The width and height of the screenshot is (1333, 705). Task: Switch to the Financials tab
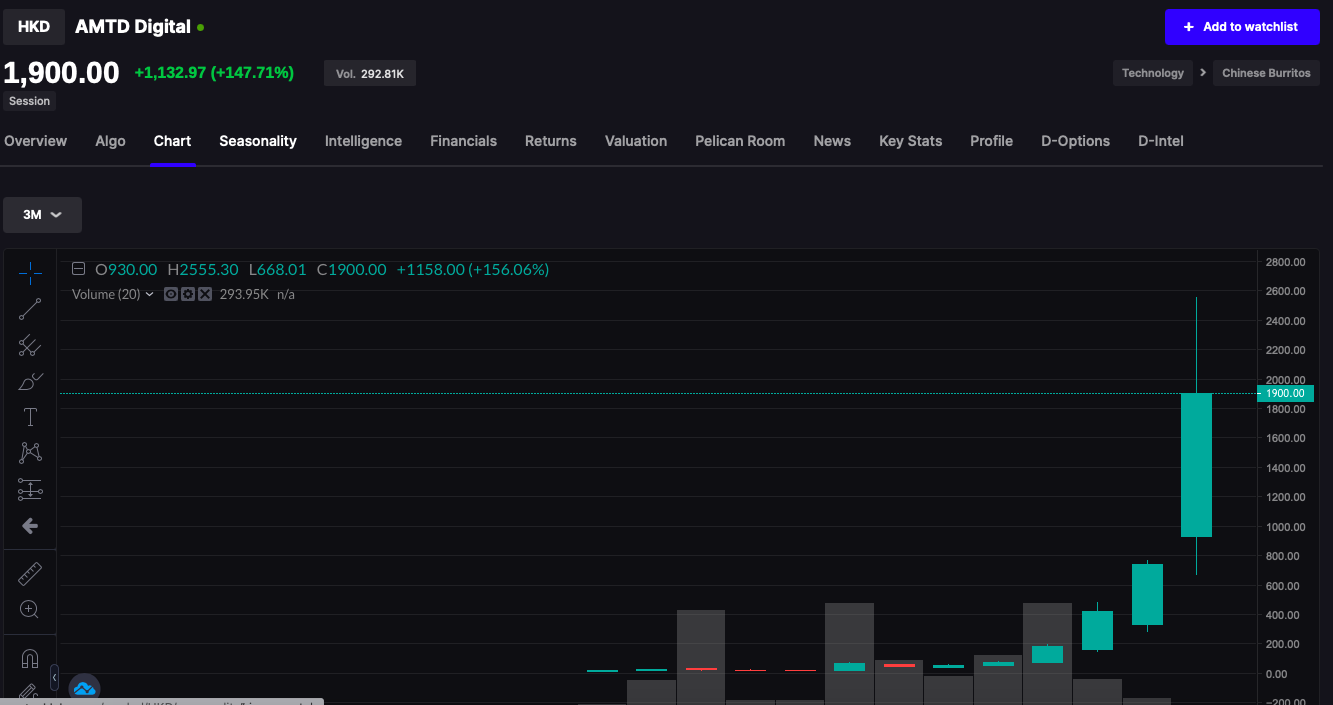463,141
